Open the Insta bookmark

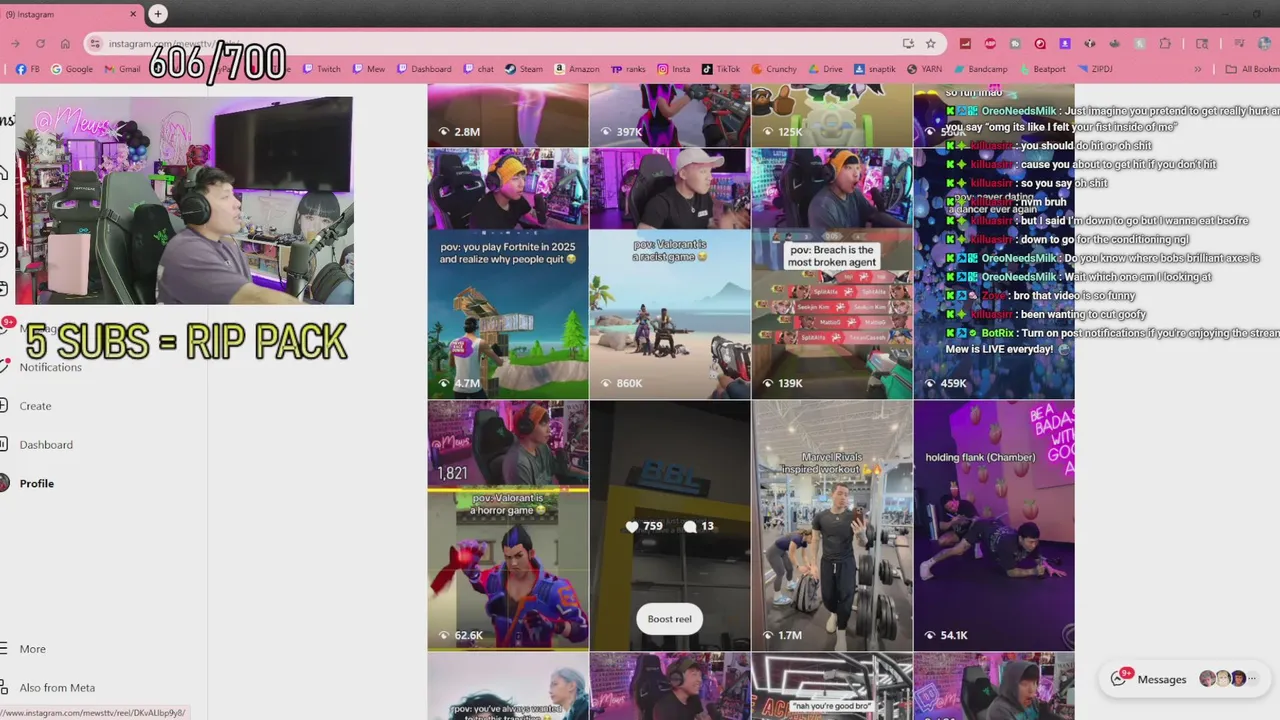674,69
